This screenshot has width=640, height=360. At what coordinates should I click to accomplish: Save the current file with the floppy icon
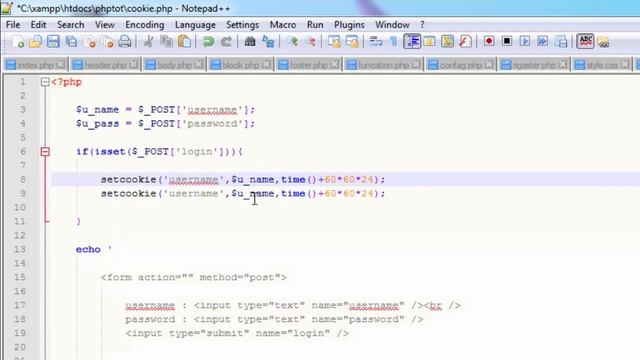[53, 42]
